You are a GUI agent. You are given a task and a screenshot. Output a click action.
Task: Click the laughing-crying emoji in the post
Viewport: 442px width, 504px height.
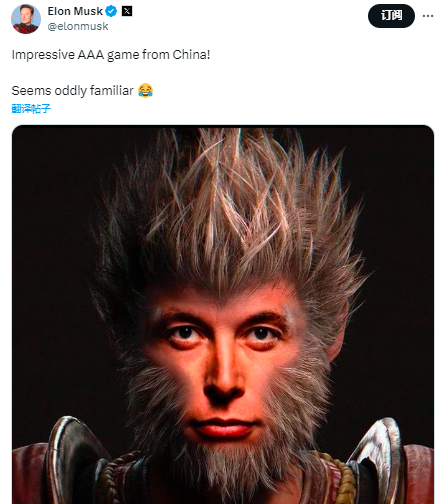[x=146, y=91]
